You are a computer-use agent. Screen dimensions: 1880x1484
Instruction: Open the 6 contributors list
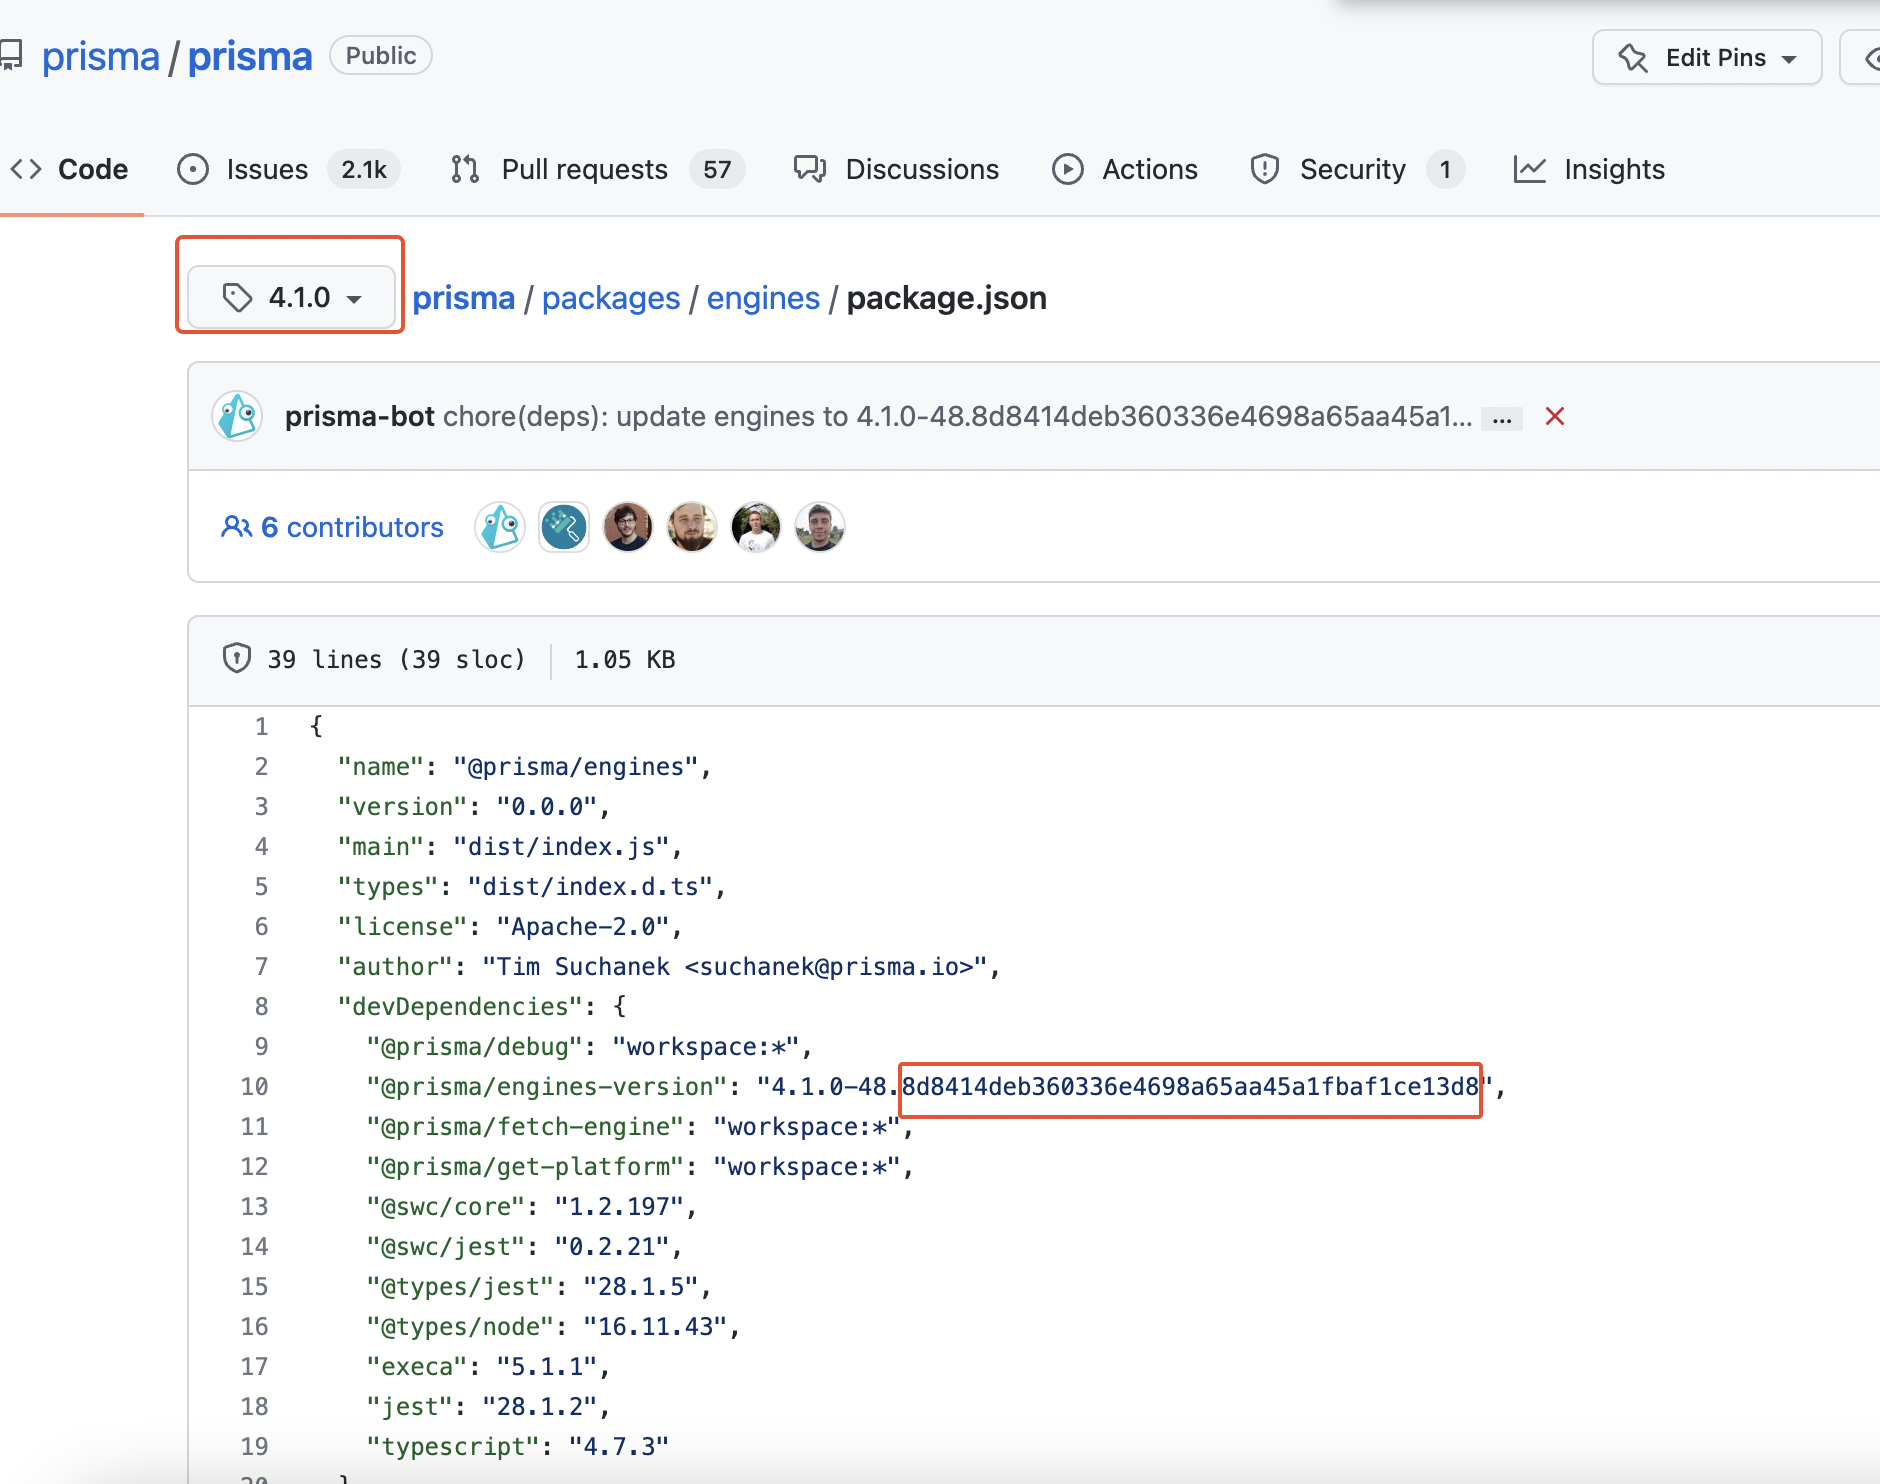(332, 527)
